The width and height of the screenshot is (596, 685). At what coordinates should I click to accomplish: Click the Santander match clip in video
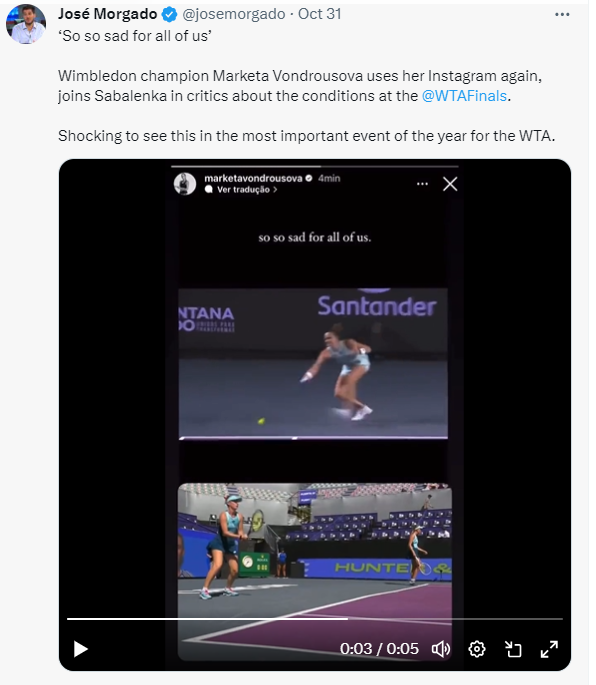pos(313,363)
